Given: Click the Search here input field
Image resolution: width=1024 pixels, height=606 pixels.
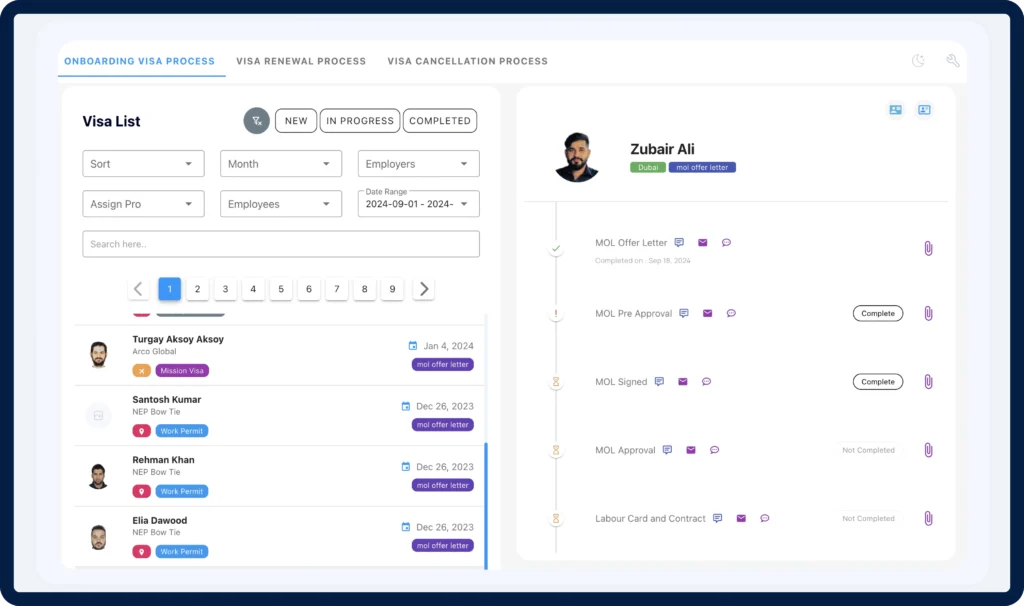Looking at the screenshot, I should click(280, 244).
